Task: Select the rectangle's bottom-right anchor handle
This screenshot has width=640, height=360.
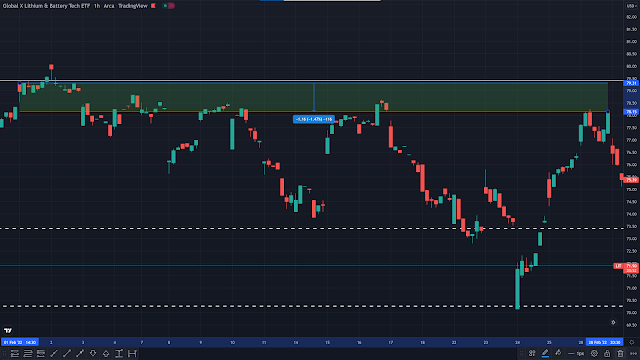Action: [608, 111]
